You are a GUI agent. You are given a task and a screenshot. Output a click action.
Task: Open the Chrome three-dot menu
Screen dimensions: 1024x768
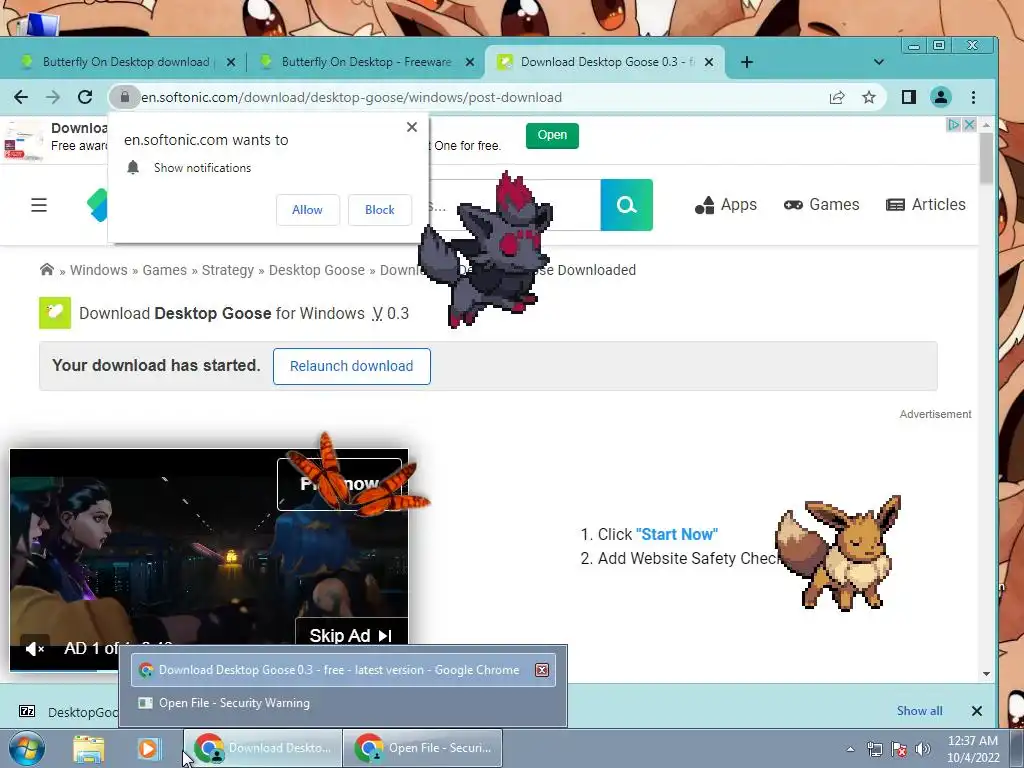pos(973,97)
